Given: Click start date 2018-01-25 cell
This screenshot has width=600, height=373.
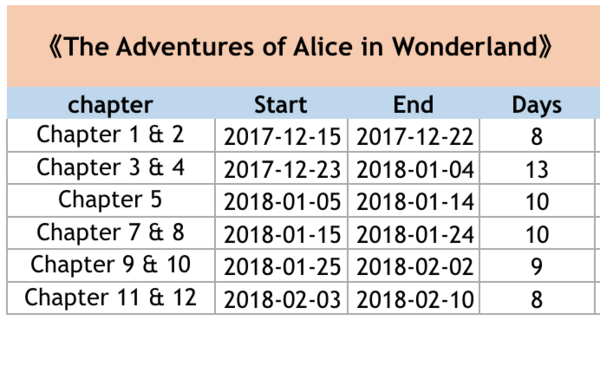Looking at the screenshot, I should coord(281,265).
